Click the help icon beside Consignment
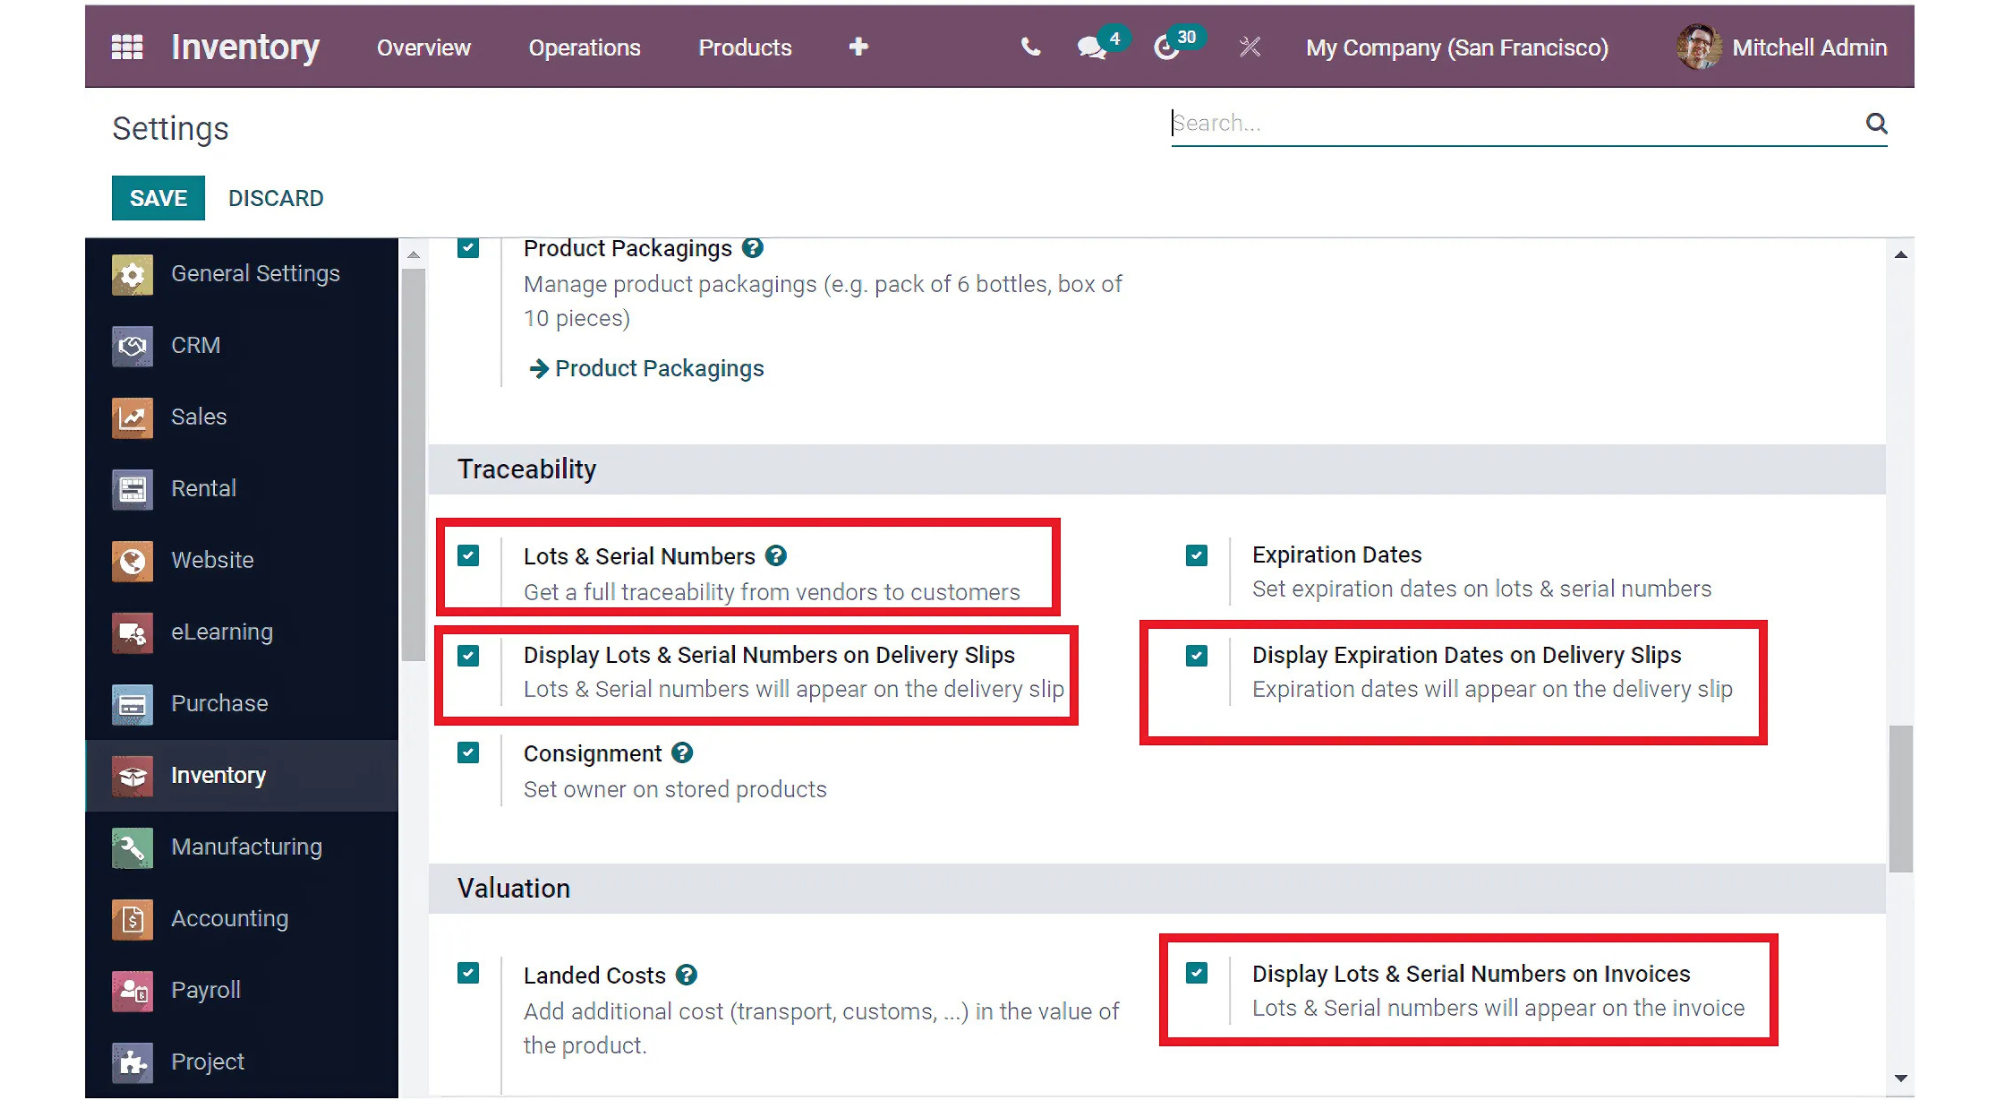This screenshot has width=2000, height=1100. pyautogui.click(x=682, y=753)
